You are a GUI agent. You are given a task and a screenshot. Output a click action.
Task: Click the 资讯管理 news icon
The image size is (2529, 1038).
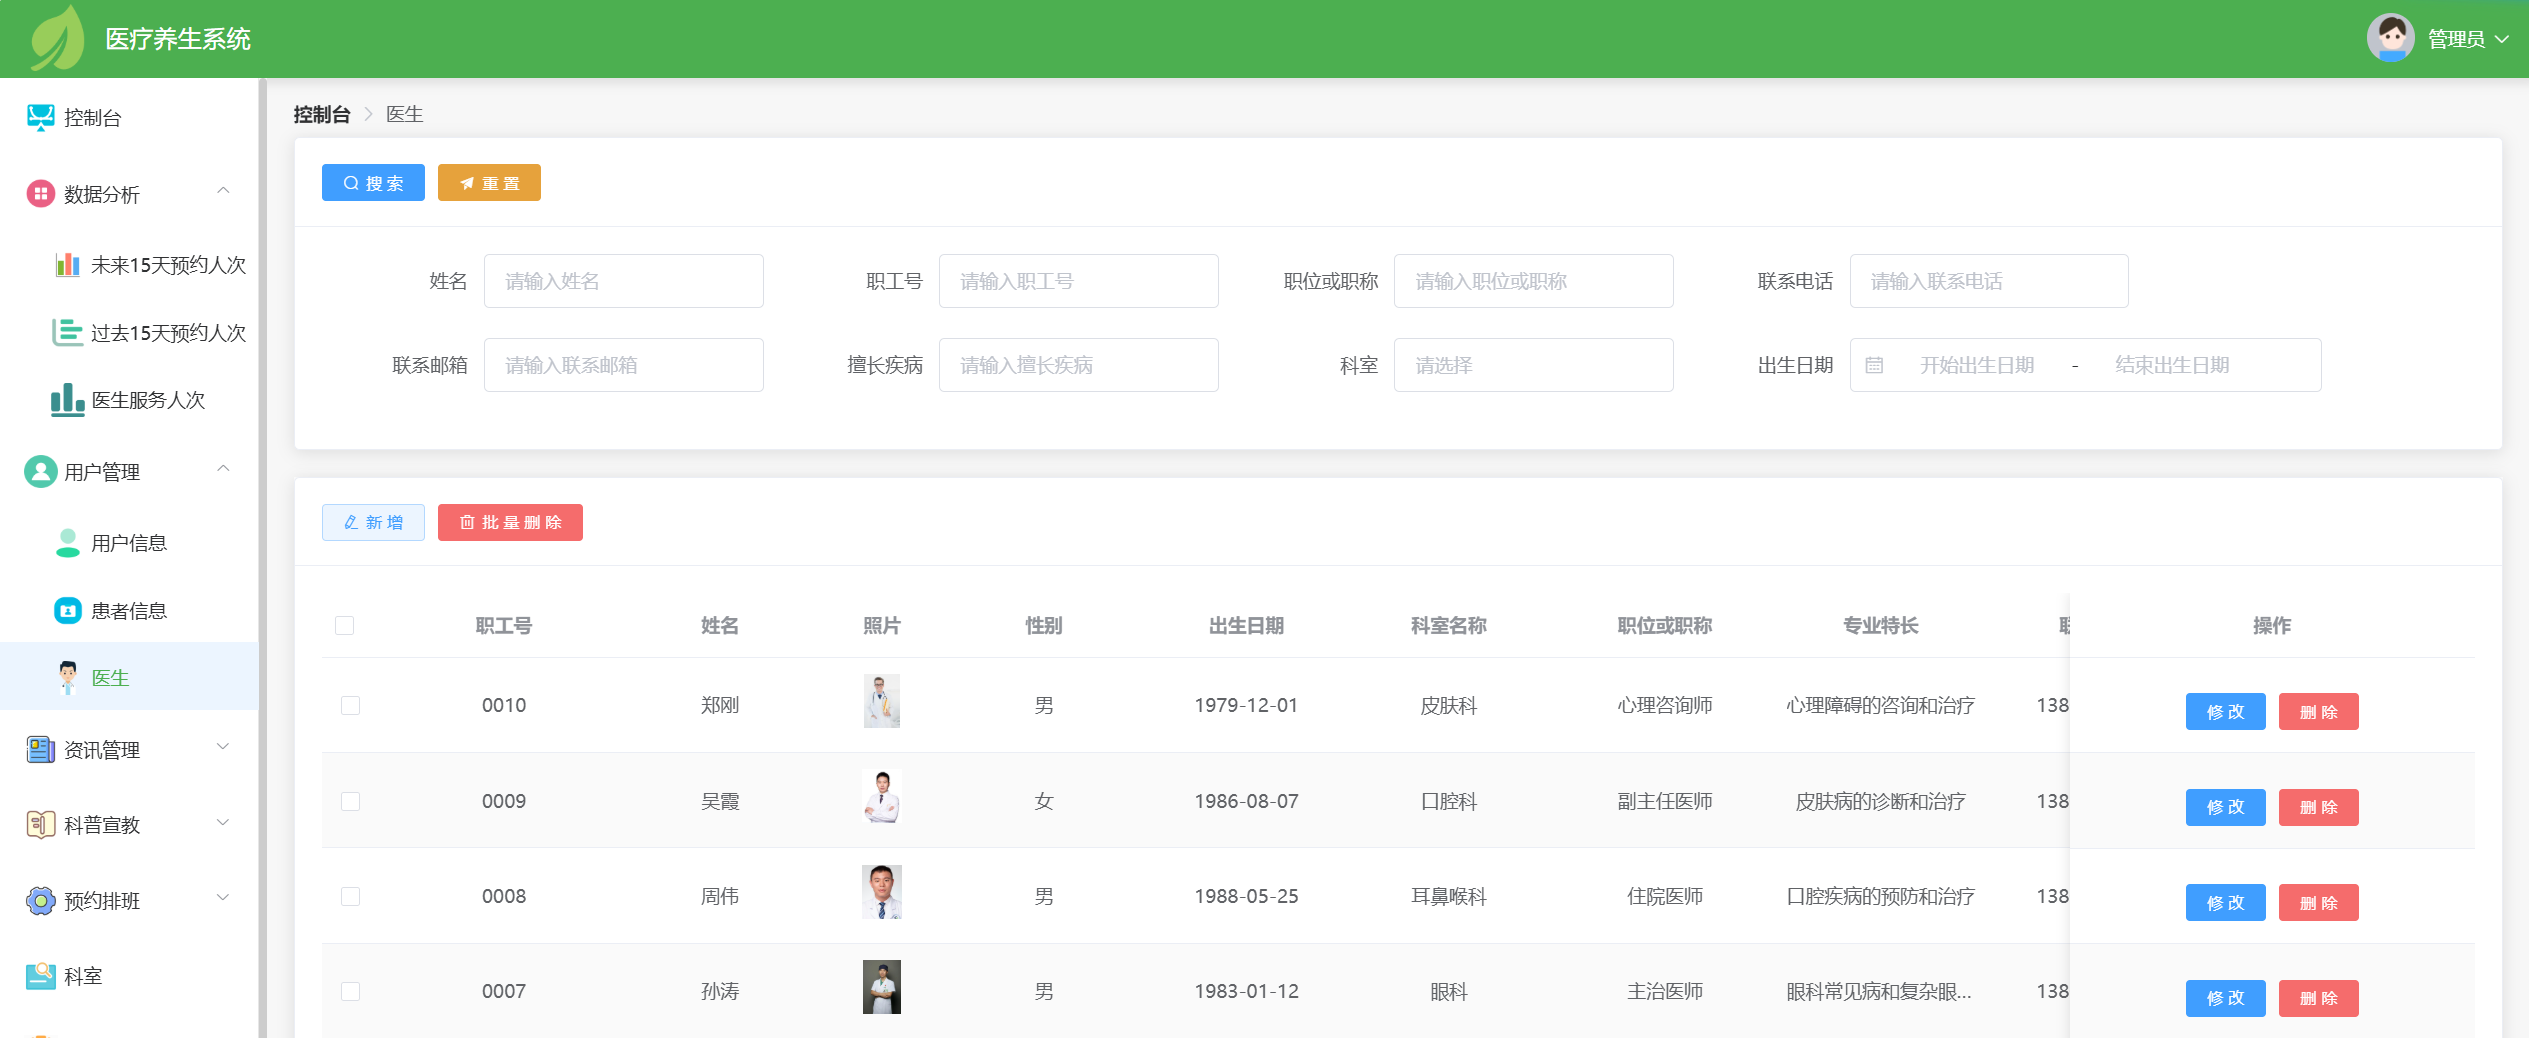pyautogui.click(x=41, y=749)
